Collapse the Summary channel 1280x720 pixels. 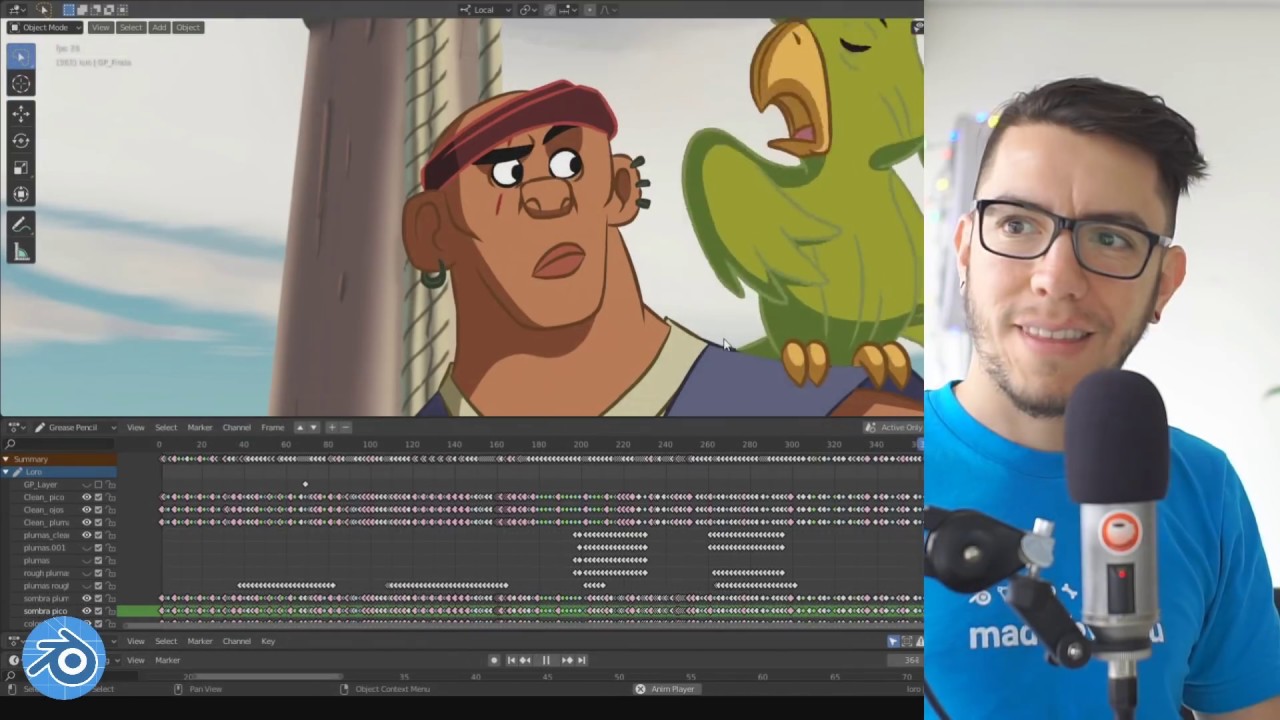click(5, 459)
